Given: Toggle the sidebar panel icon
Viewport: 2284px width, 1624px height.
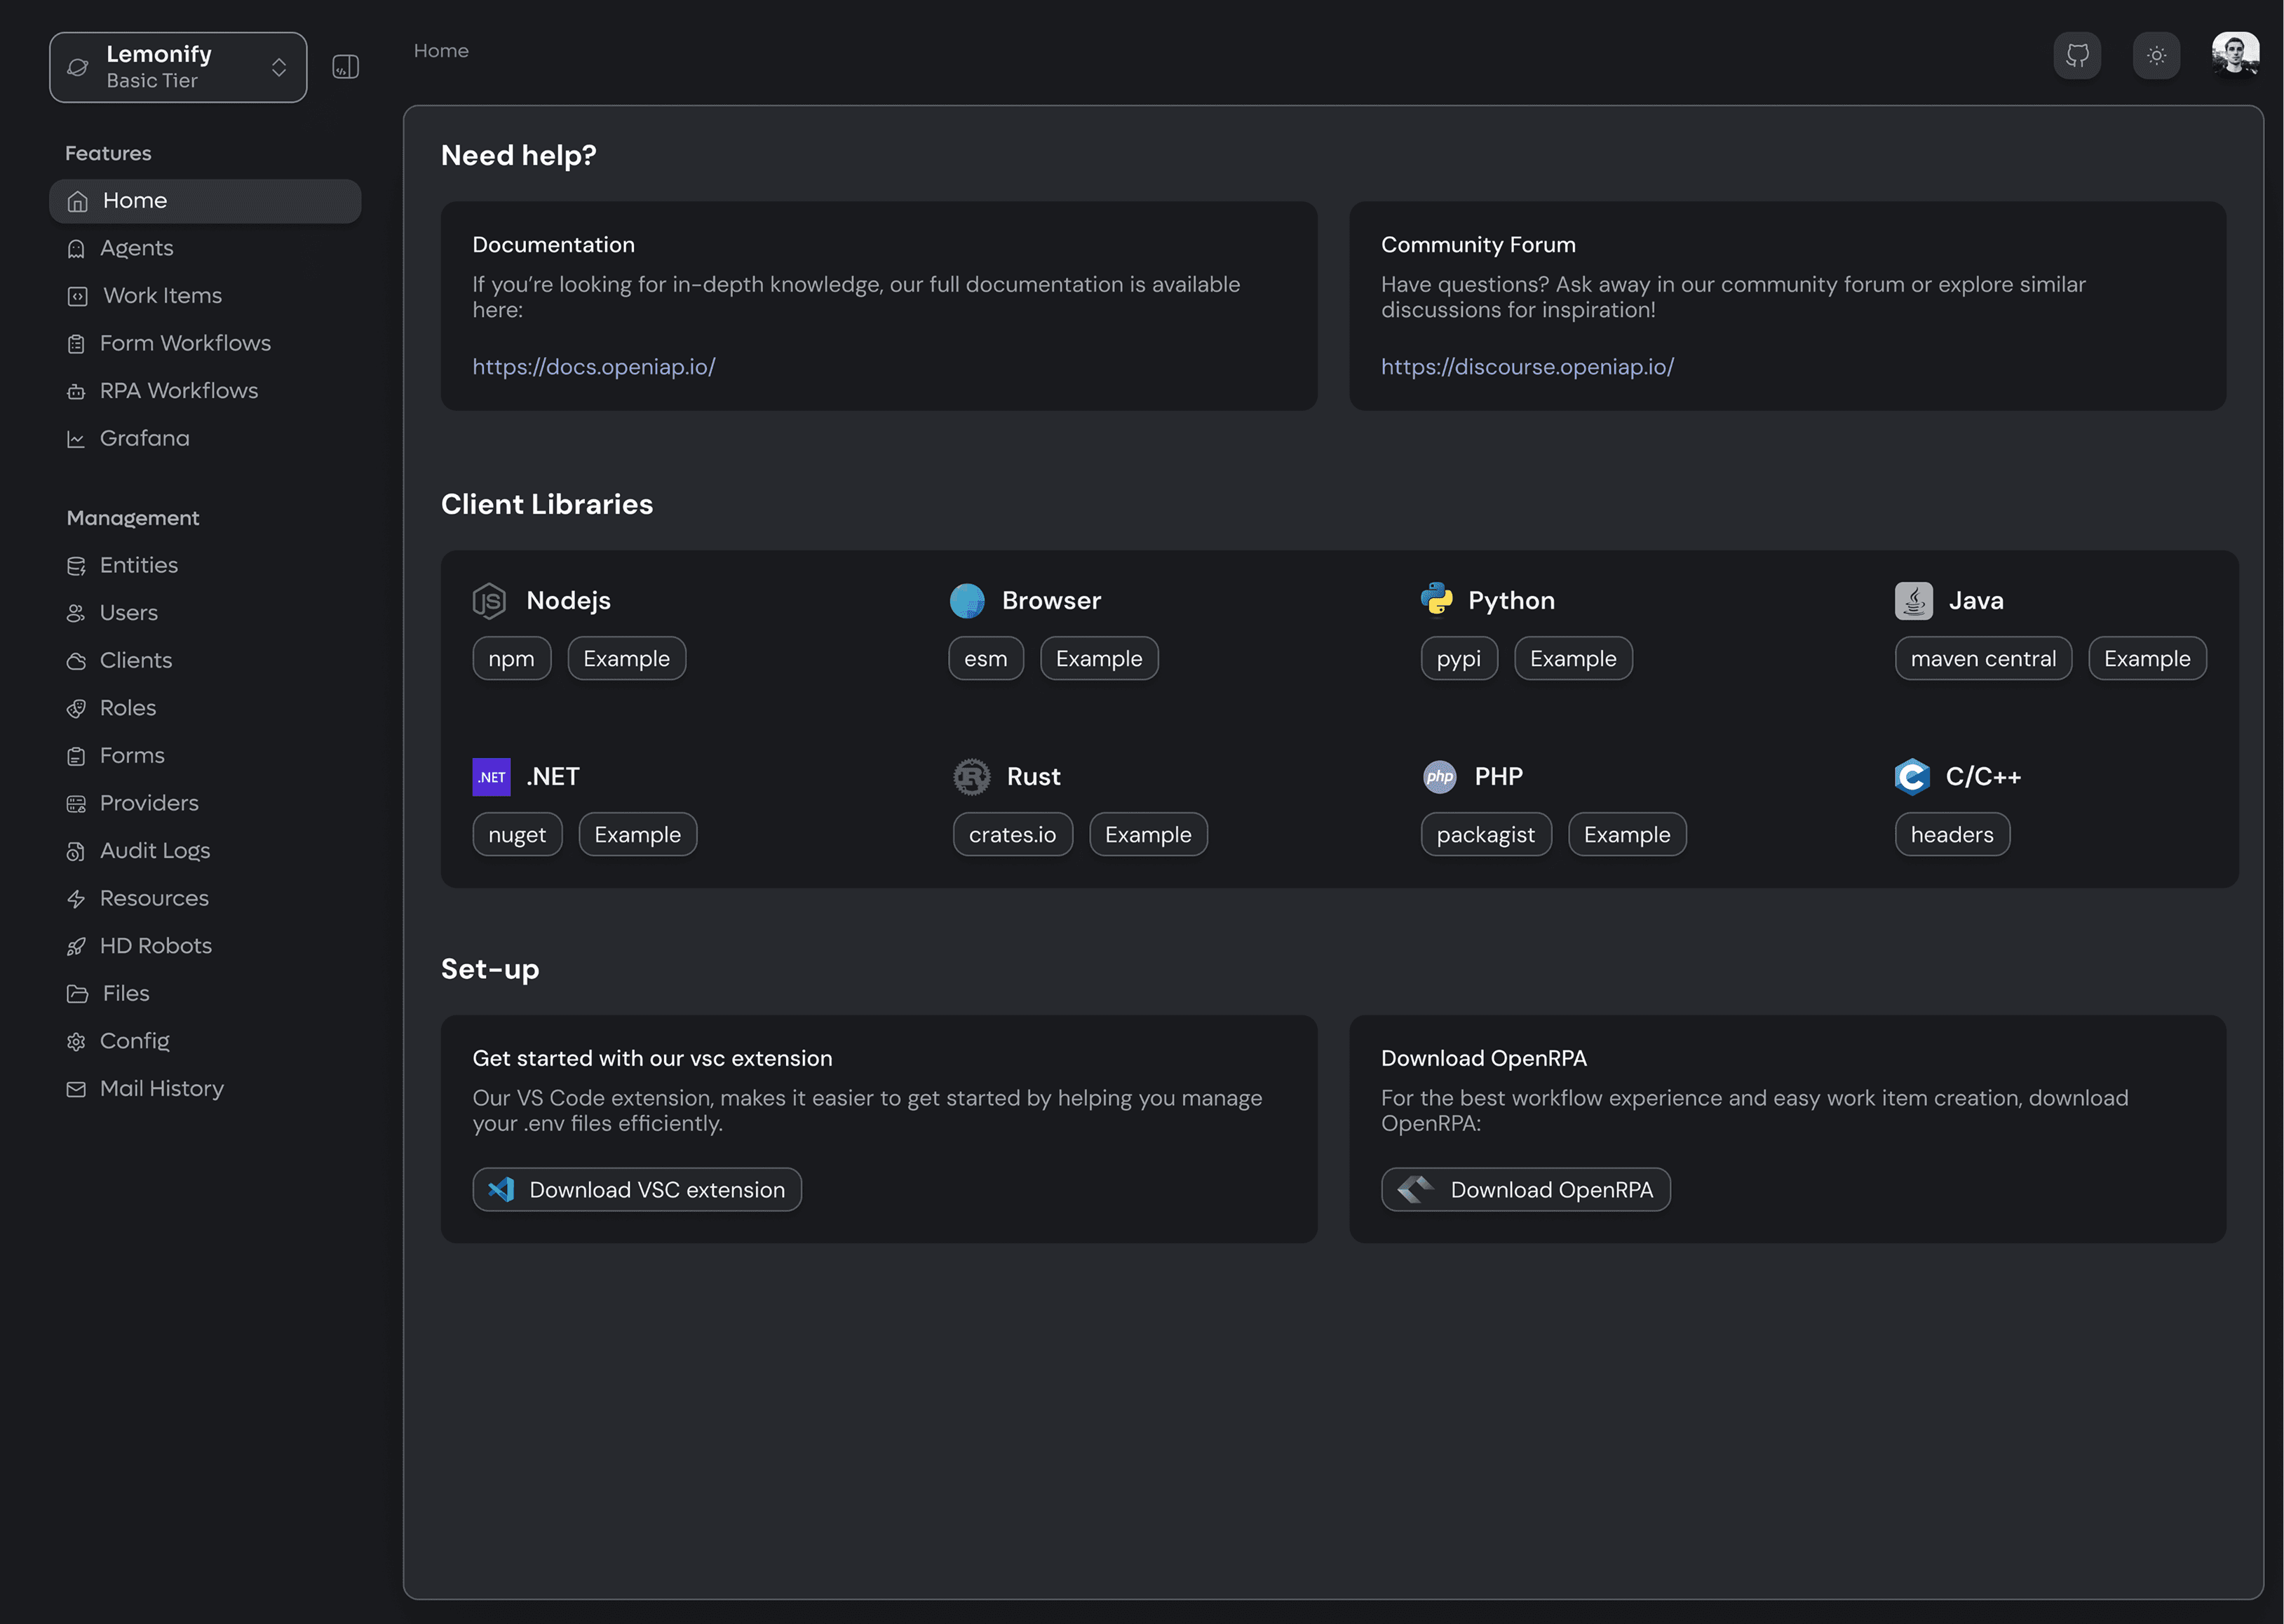Looking at the screenshot, I should click(345, 67).
